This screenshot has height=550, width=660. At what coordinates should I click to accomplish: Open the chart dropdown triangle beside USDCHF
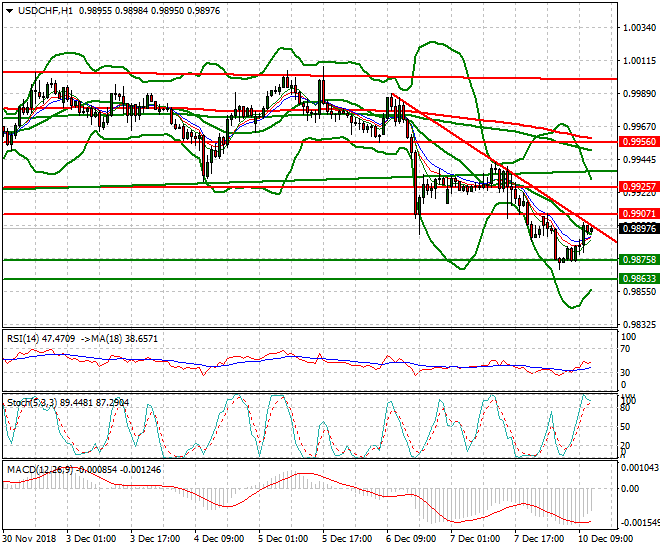(x=9, y=11)
